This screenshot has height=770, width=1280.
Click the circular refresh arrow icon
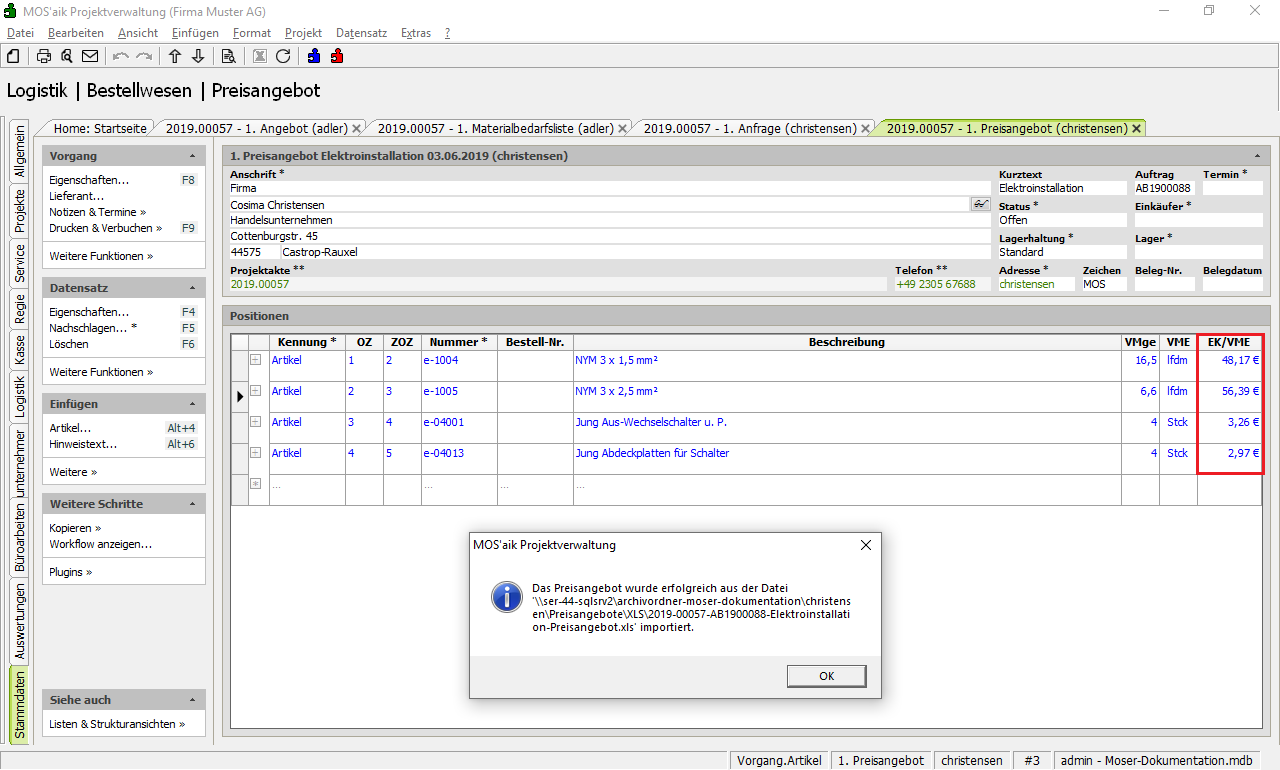click(x=283, y=56)
